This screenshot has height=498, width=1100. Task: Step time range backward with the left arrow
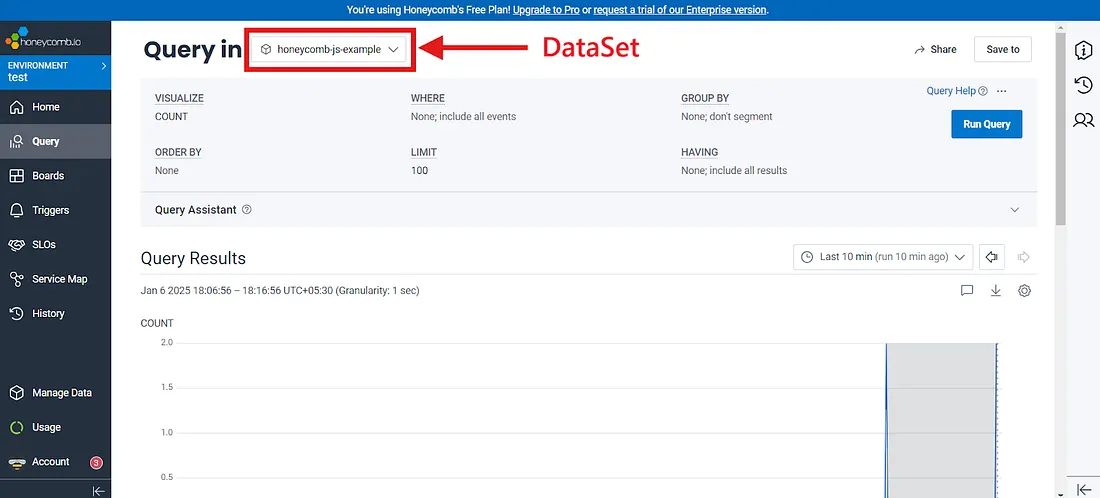click(x=992, y=257)
